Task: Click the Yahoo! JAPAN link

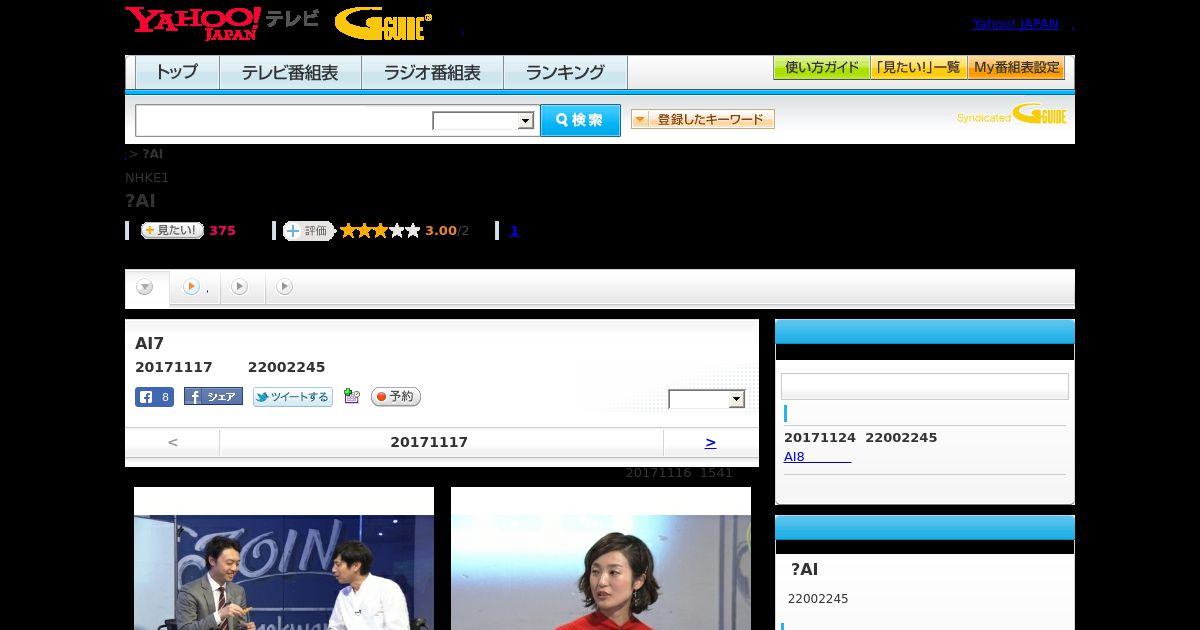Action: click(x=1015, y=23)
